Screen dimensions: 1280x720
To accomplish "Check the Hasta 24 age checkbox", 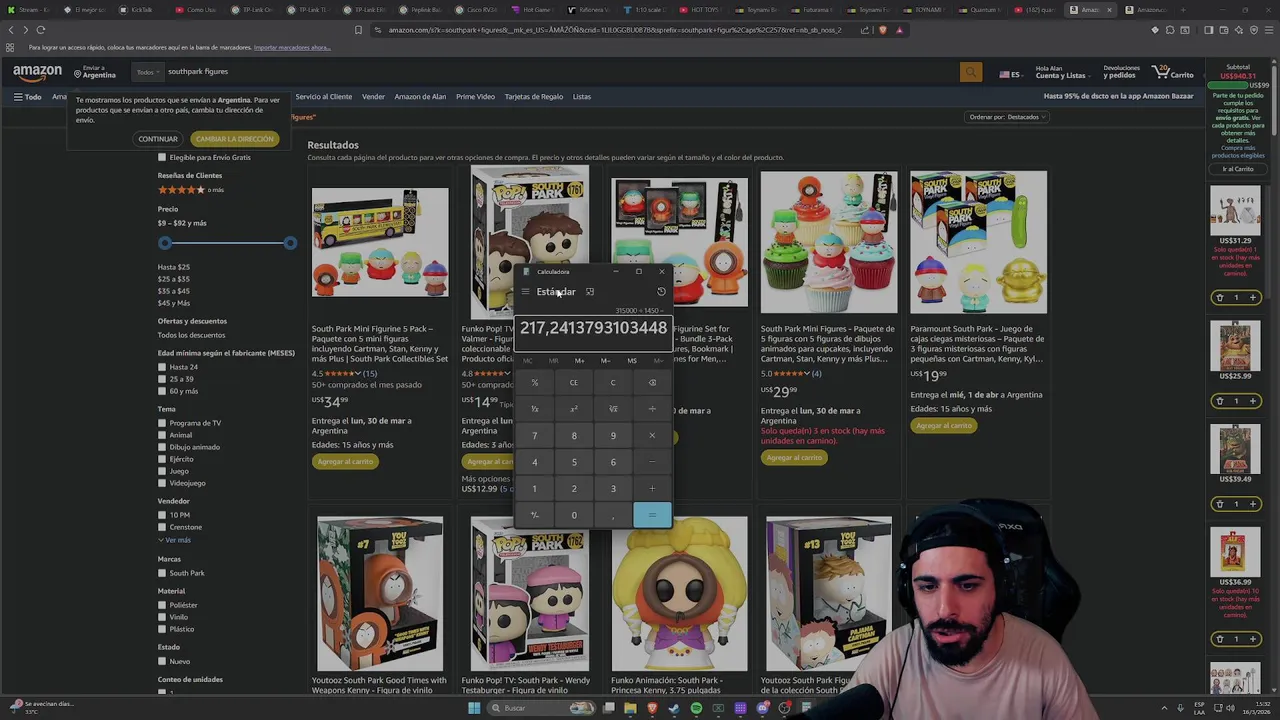I will click(x=162, y=367).
